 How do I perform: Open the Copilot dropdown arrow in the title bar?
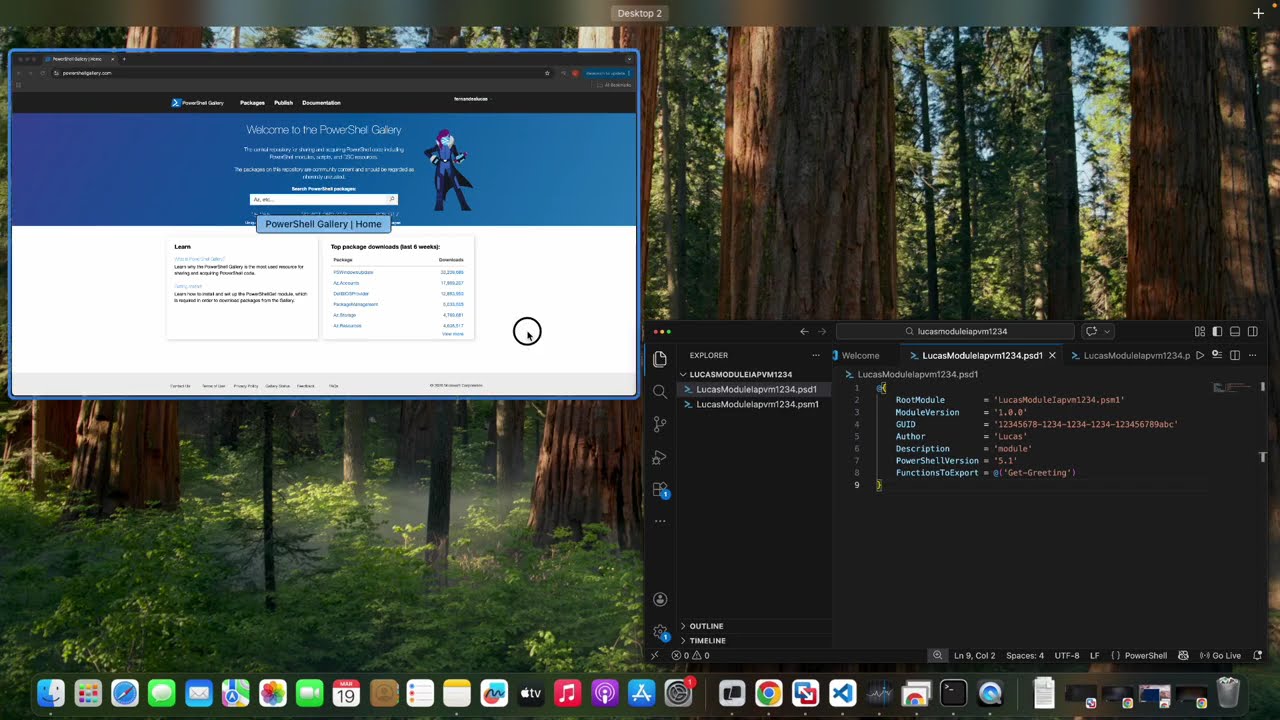(1106, 331)
